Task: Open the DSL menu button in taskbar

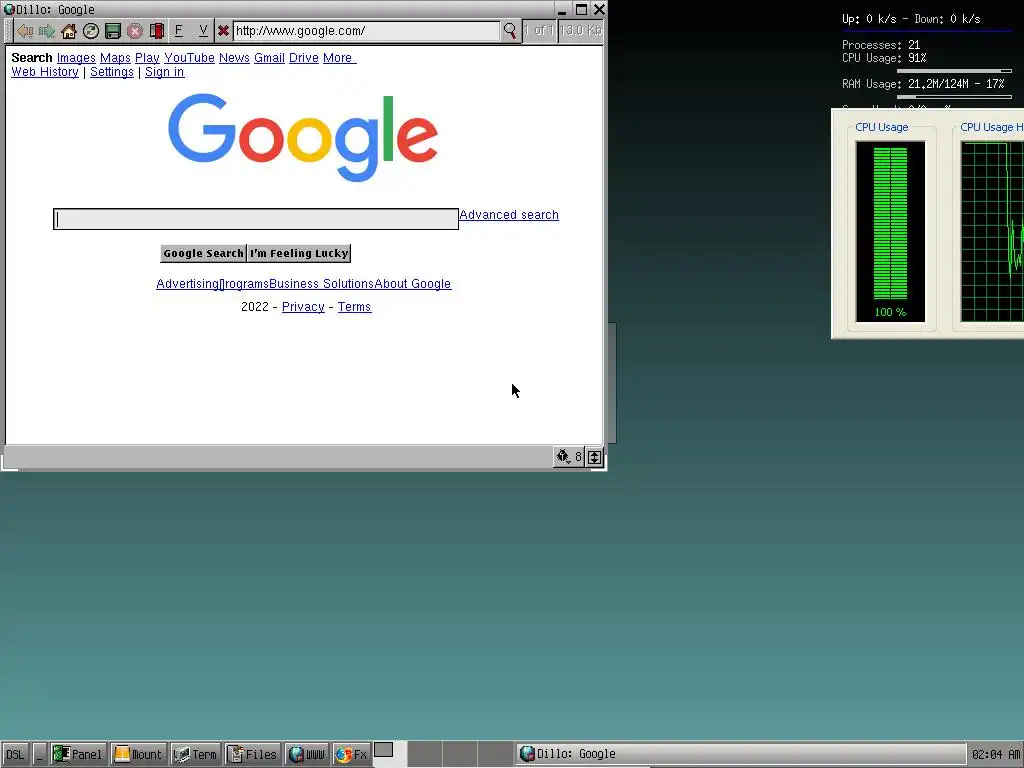Action: (x=15, y=754)
